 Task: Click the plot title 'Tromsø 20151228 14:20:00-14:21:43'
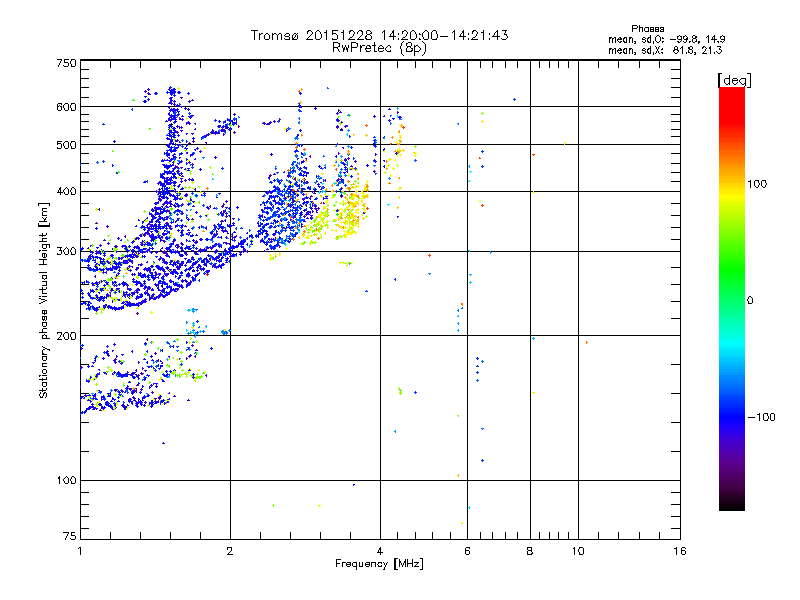pos(380,35)
